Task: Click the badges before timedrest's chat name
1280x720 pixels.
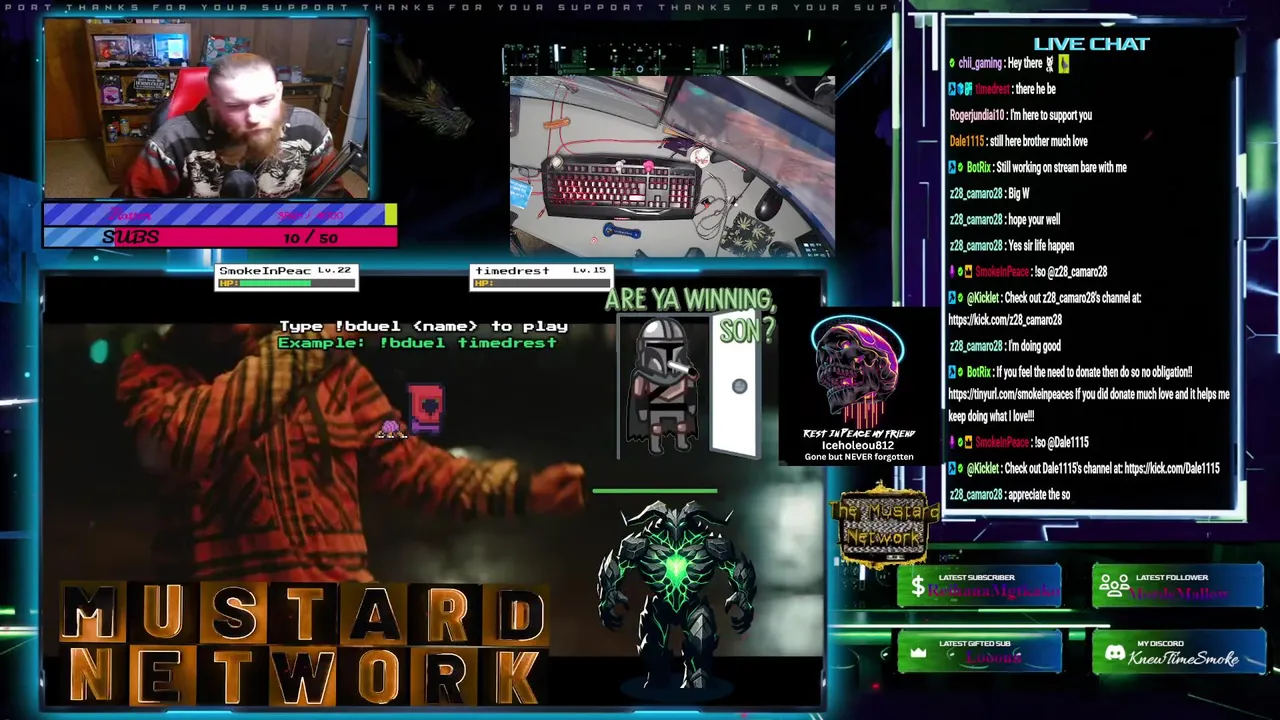Action: [x=960, y=89]
